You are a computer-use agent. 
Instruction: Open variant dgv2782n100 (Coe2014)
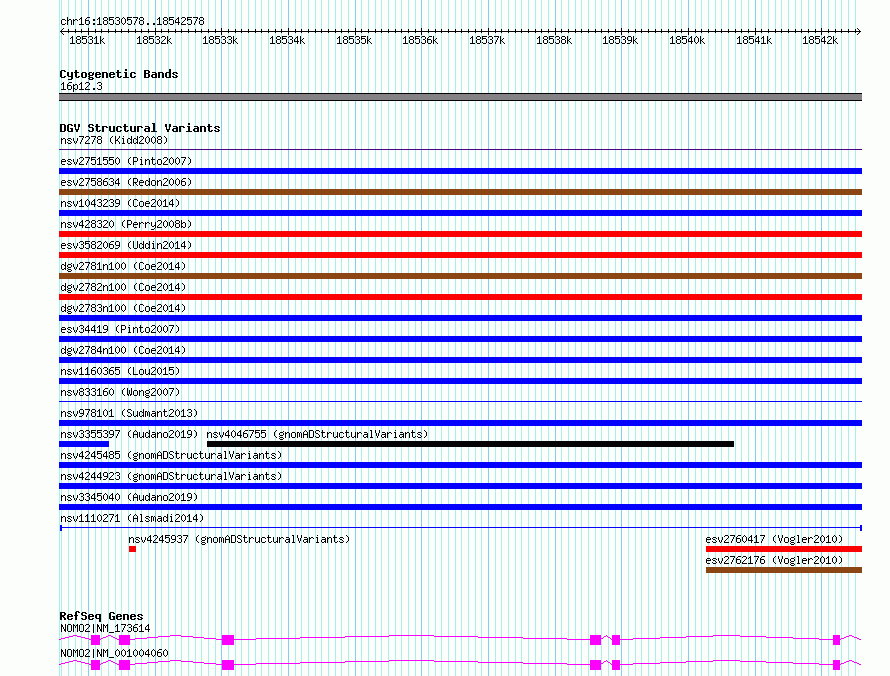pos(123,287)
